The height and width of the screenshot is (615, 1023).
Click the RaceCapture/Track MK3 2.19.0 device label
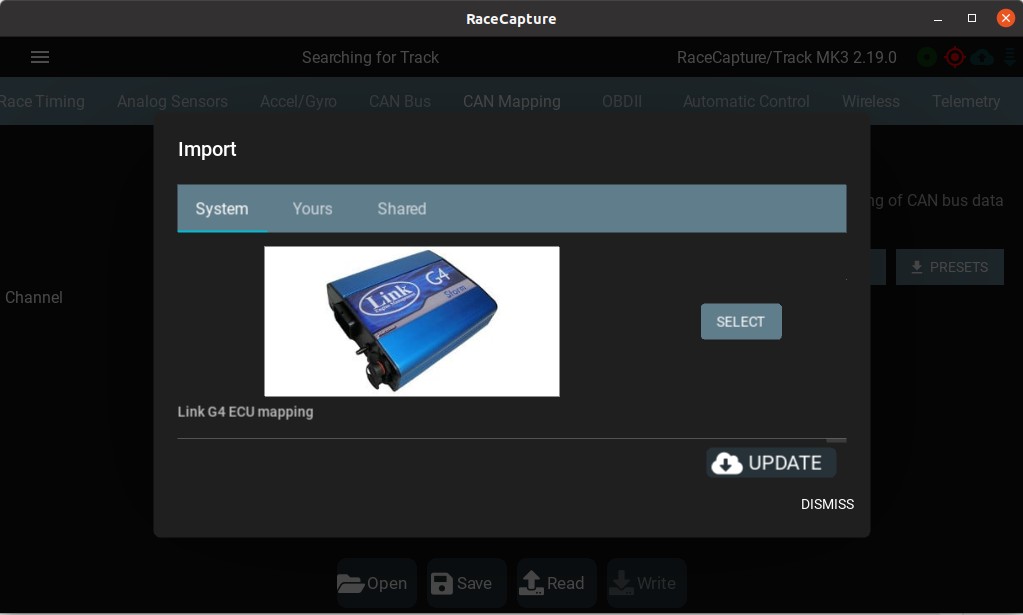click(x=787, y=57)
